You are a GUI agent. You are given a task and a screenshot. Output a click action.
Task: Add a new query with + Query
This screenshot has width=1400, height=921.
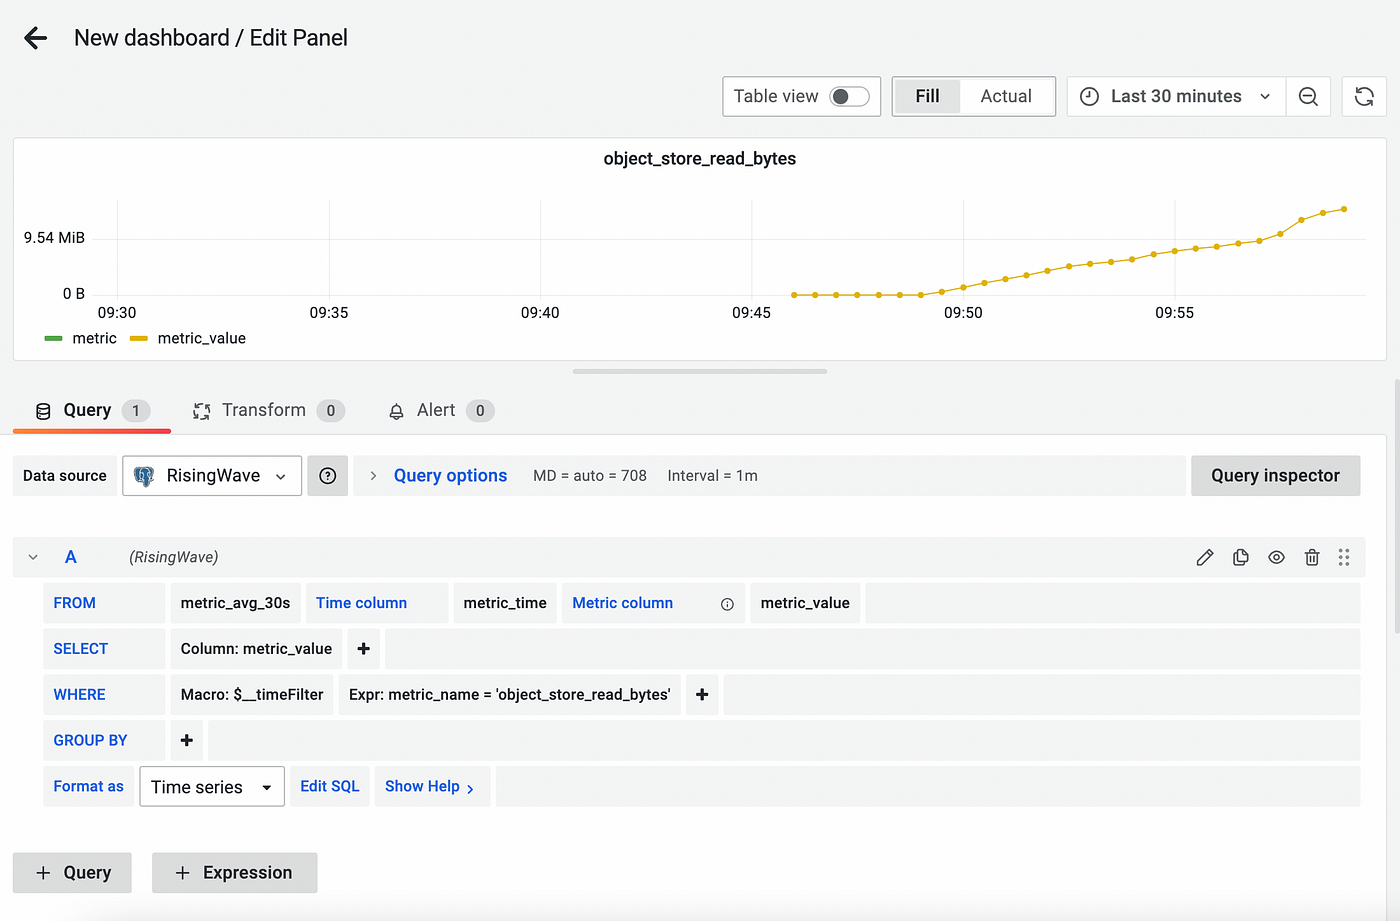click(71, 872)
